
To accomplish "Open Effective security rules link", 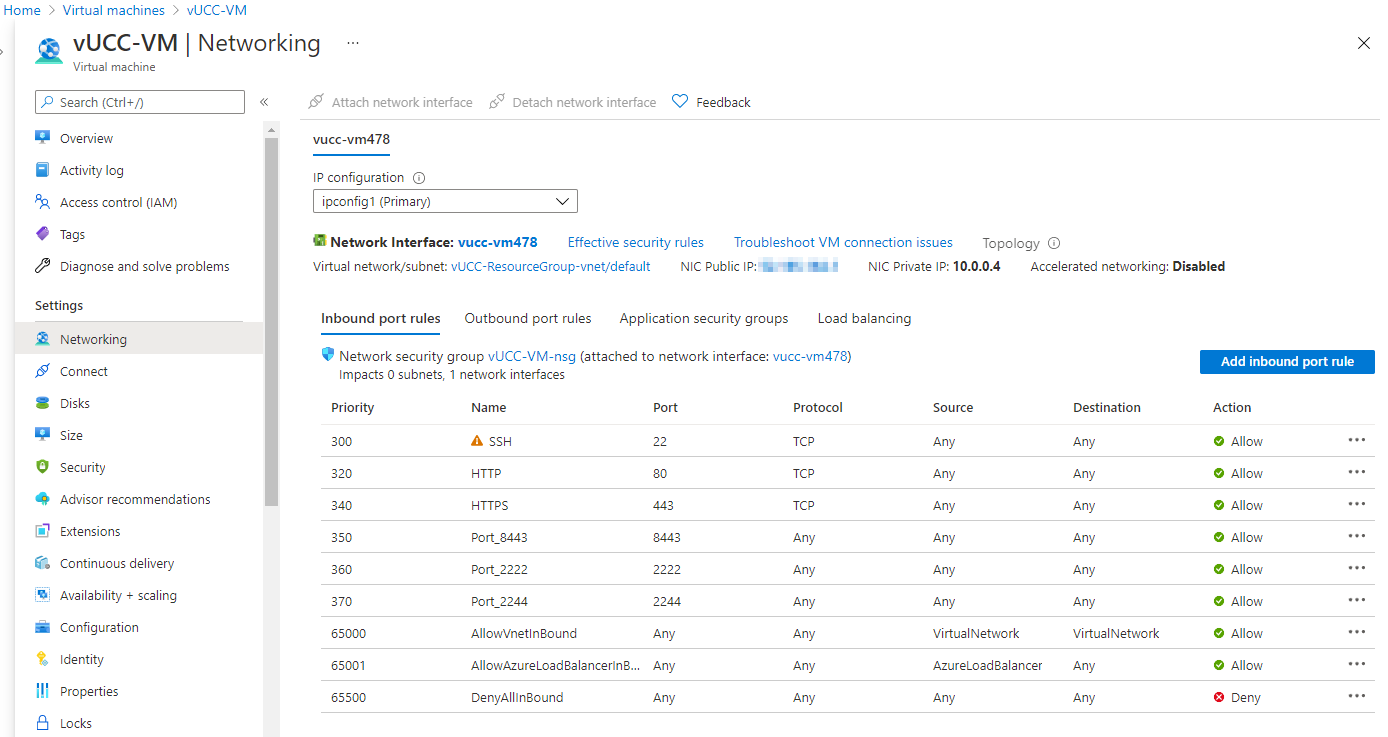I will [635, 242].
